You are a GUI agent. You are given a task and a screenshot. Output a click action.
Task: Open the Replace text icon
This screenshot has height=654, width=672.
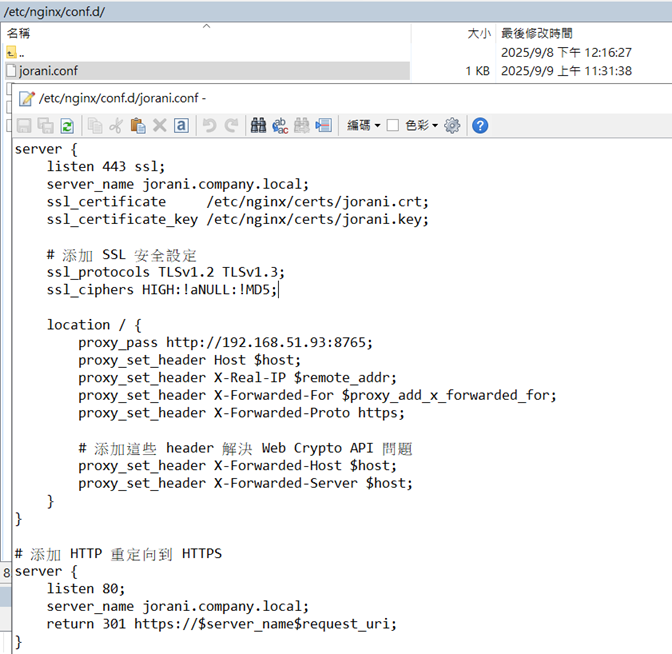click(x=280, y=125)
